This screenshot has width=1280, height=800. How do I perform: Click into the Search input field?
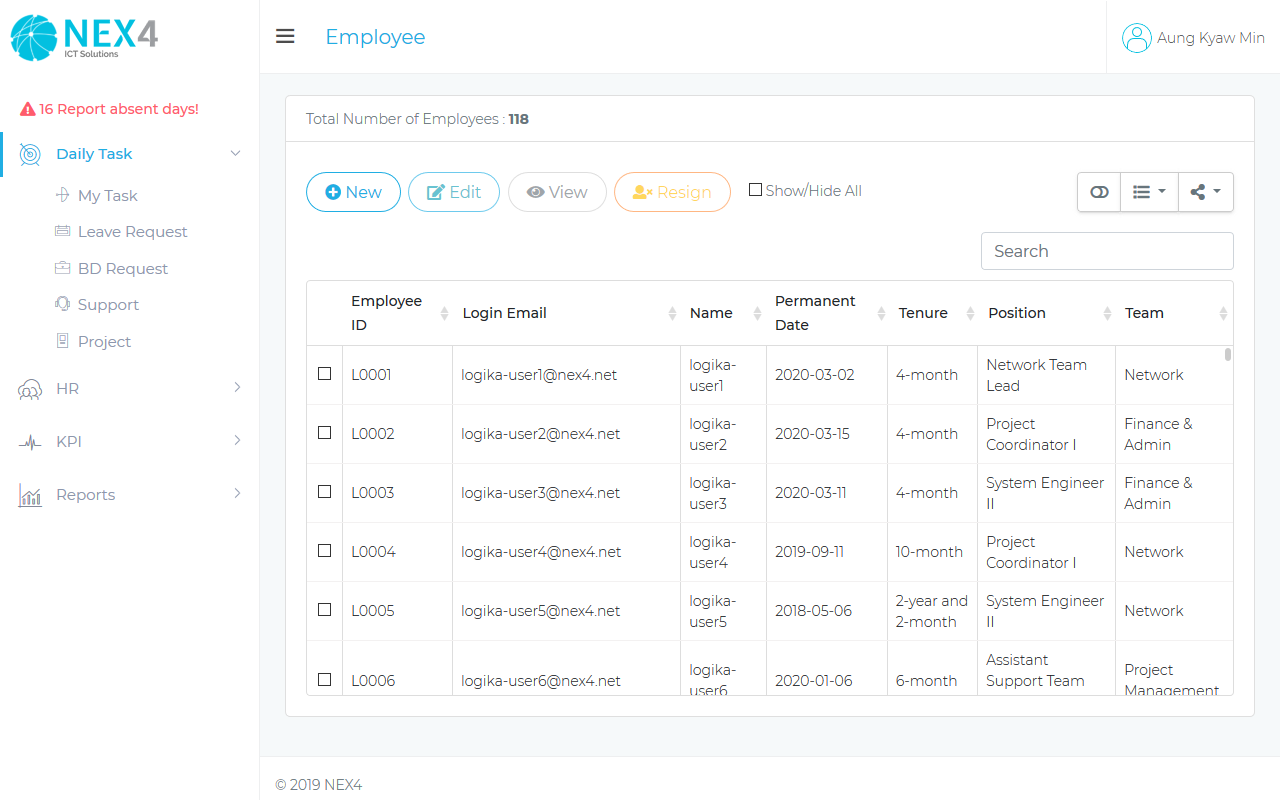click(1106, 251)
